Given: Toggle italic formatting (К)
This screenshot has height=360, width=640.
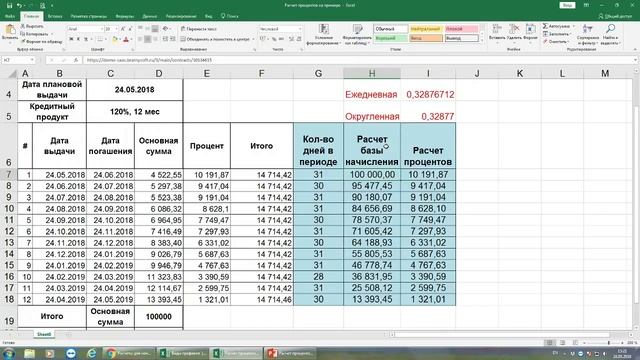Looking at the screenshot, I should (x=78, y=39).
